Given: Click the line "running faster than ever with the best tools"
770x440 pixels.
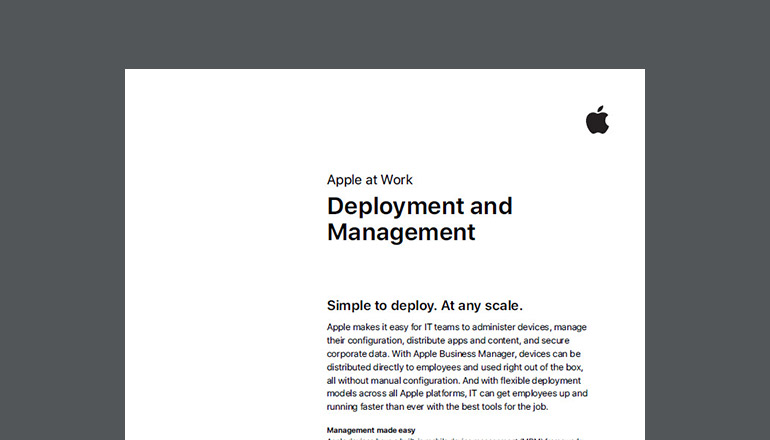Looking at the screenshot, I should click(x=438, y=407).
